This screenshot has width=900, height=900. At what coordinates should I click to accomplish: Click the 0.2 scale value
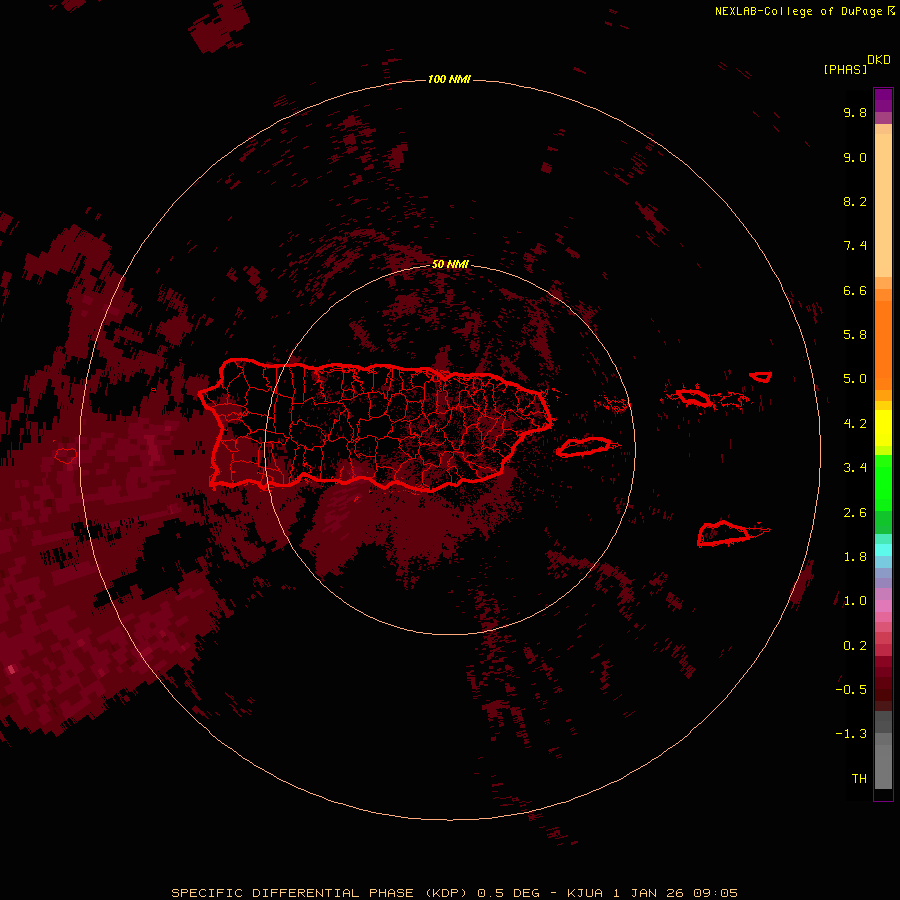coord(855,646)
